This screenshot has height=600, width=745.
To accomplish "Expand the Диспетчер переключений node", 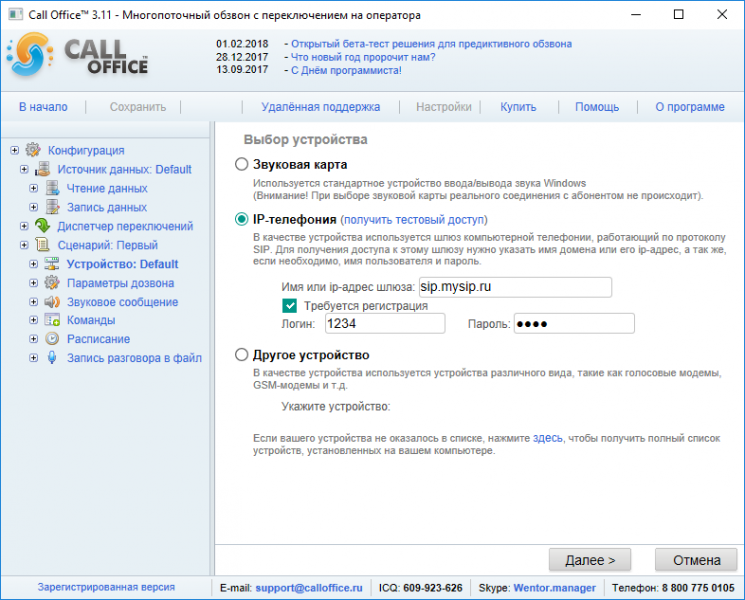I will click(24, 226).
